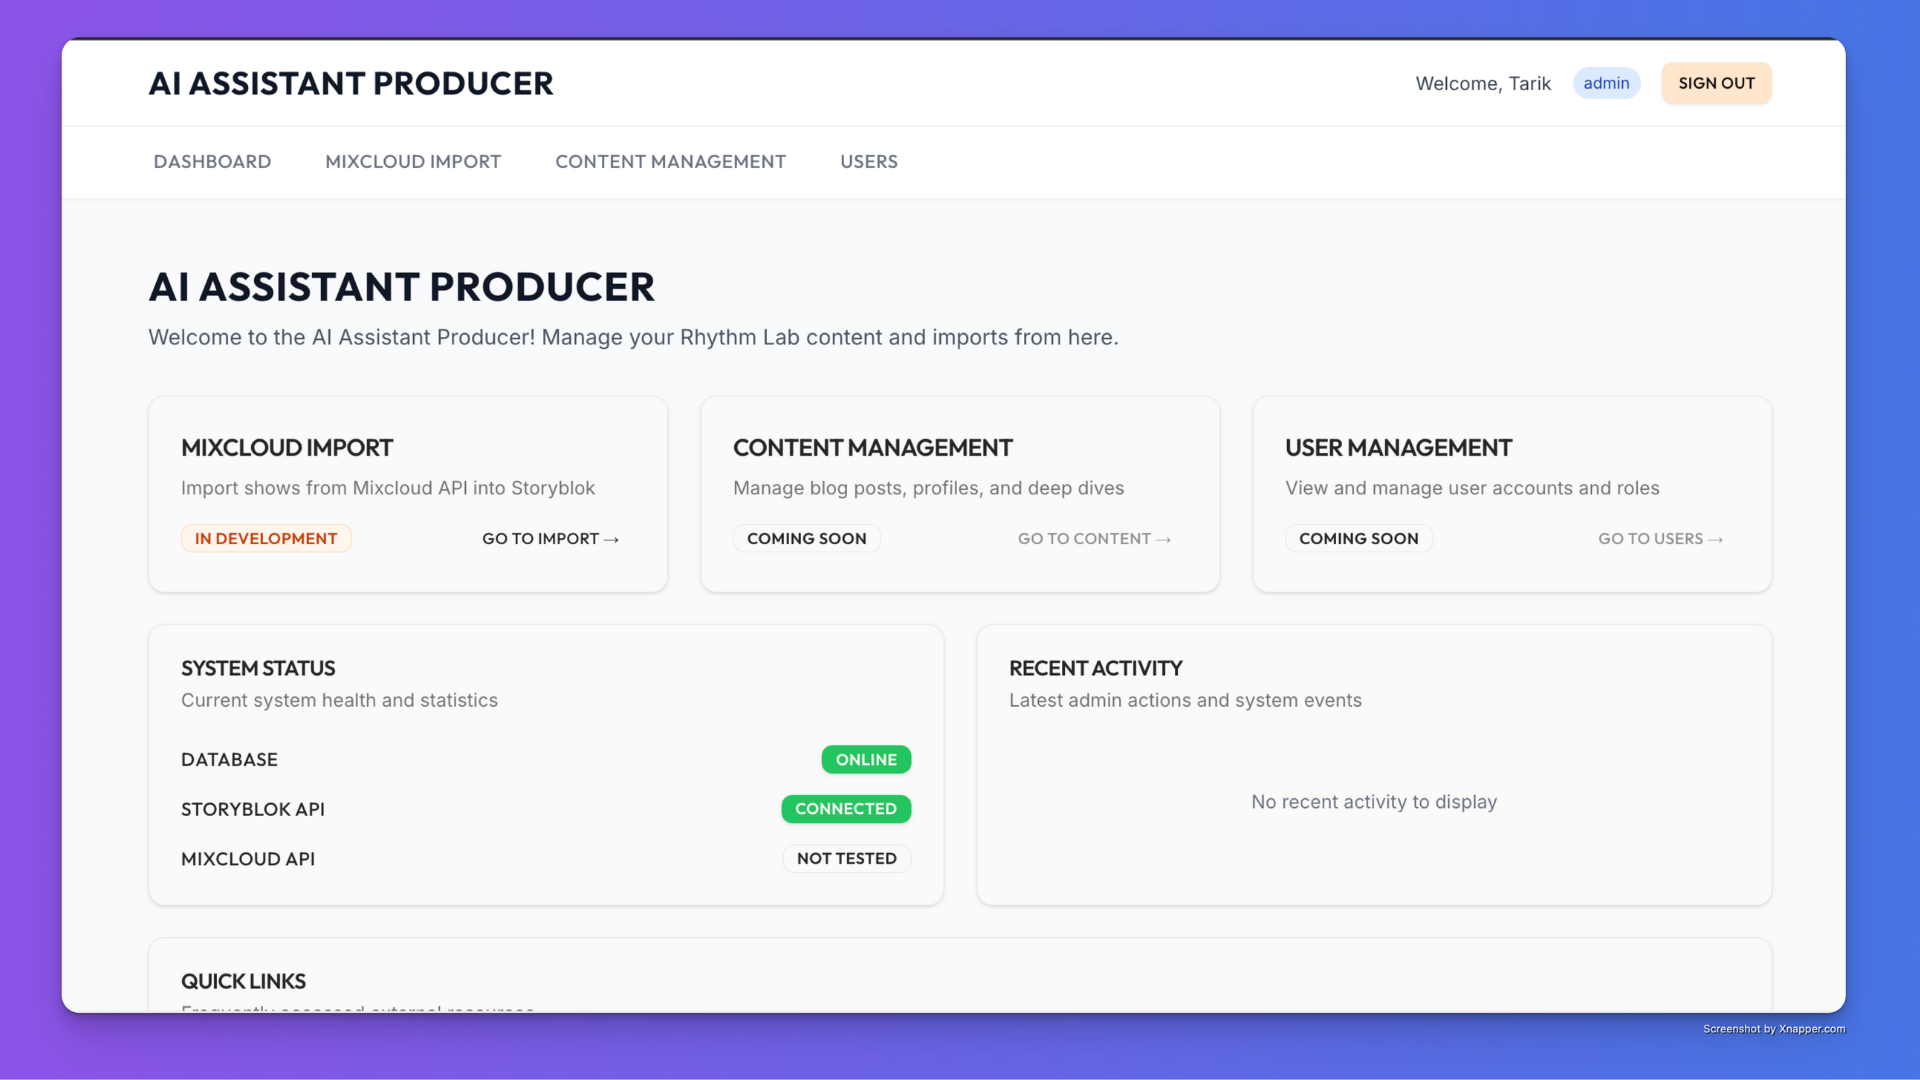Click the Not Tested Mixcloud API badge
This screenshot has height=1080, width=1920.
coord(846,859)
